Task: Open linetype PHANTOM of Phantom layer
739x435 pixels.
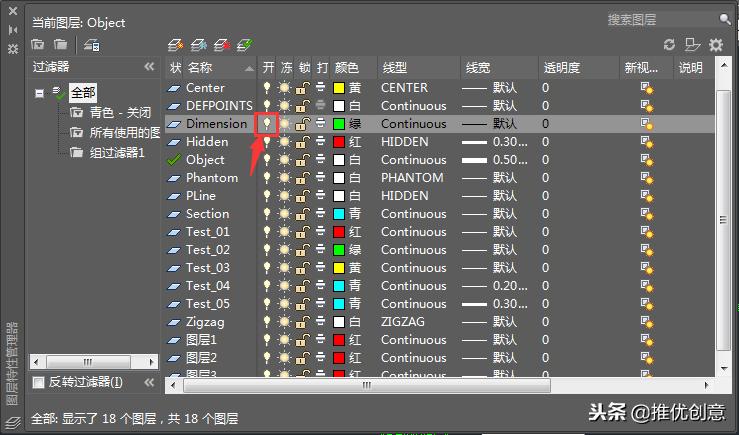Action: pos(412,178)
